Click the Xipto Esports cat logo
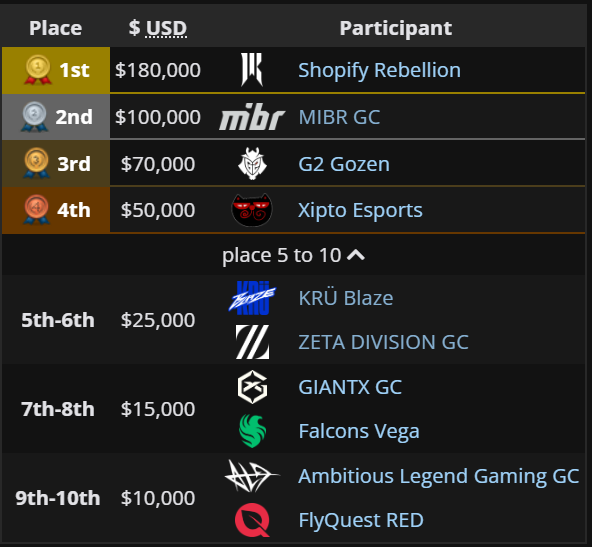 point(252,210)
